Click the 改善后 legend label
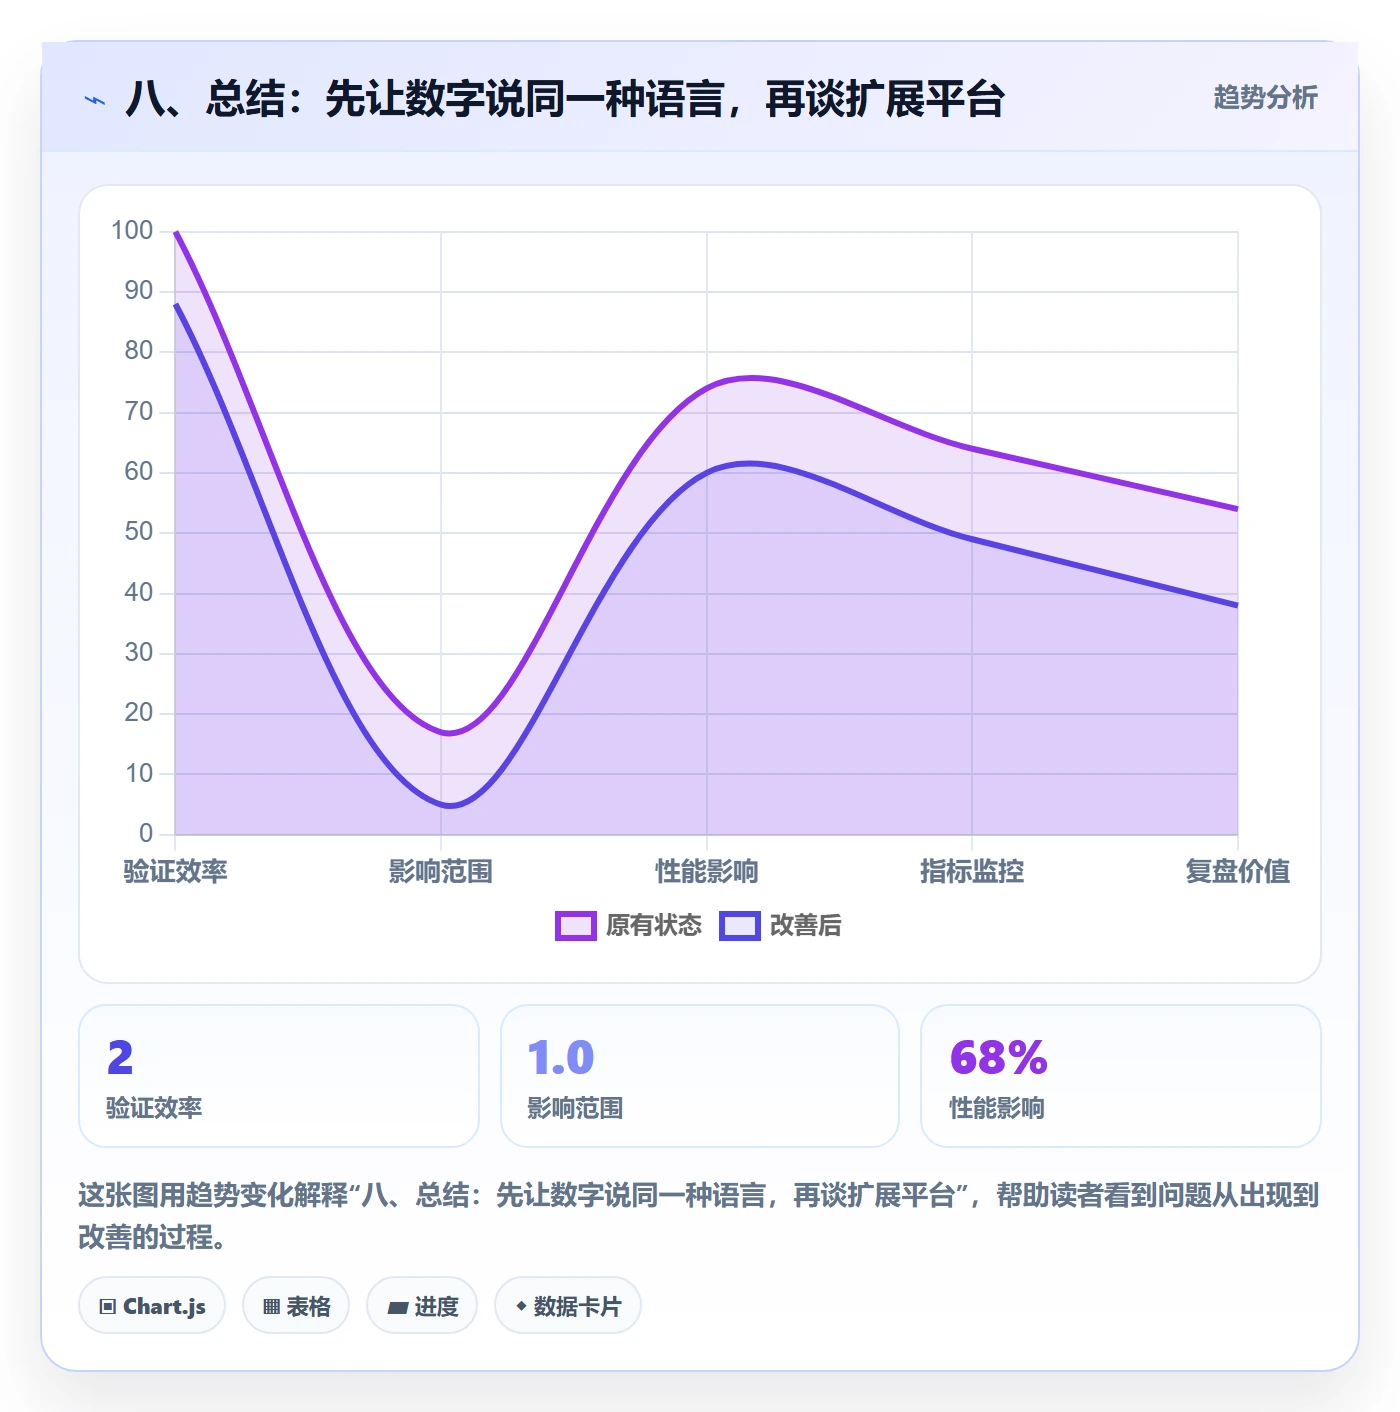The image size is (1400, 1412). tap(805, 926)
